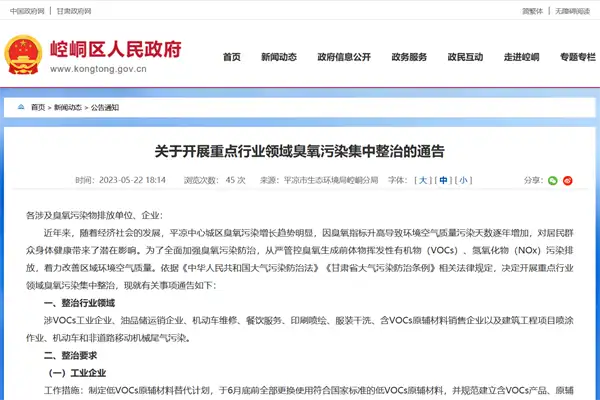Screen dimensions: 600x400
Task: Set font size to large (大)
Action: [x=423, y=180]
